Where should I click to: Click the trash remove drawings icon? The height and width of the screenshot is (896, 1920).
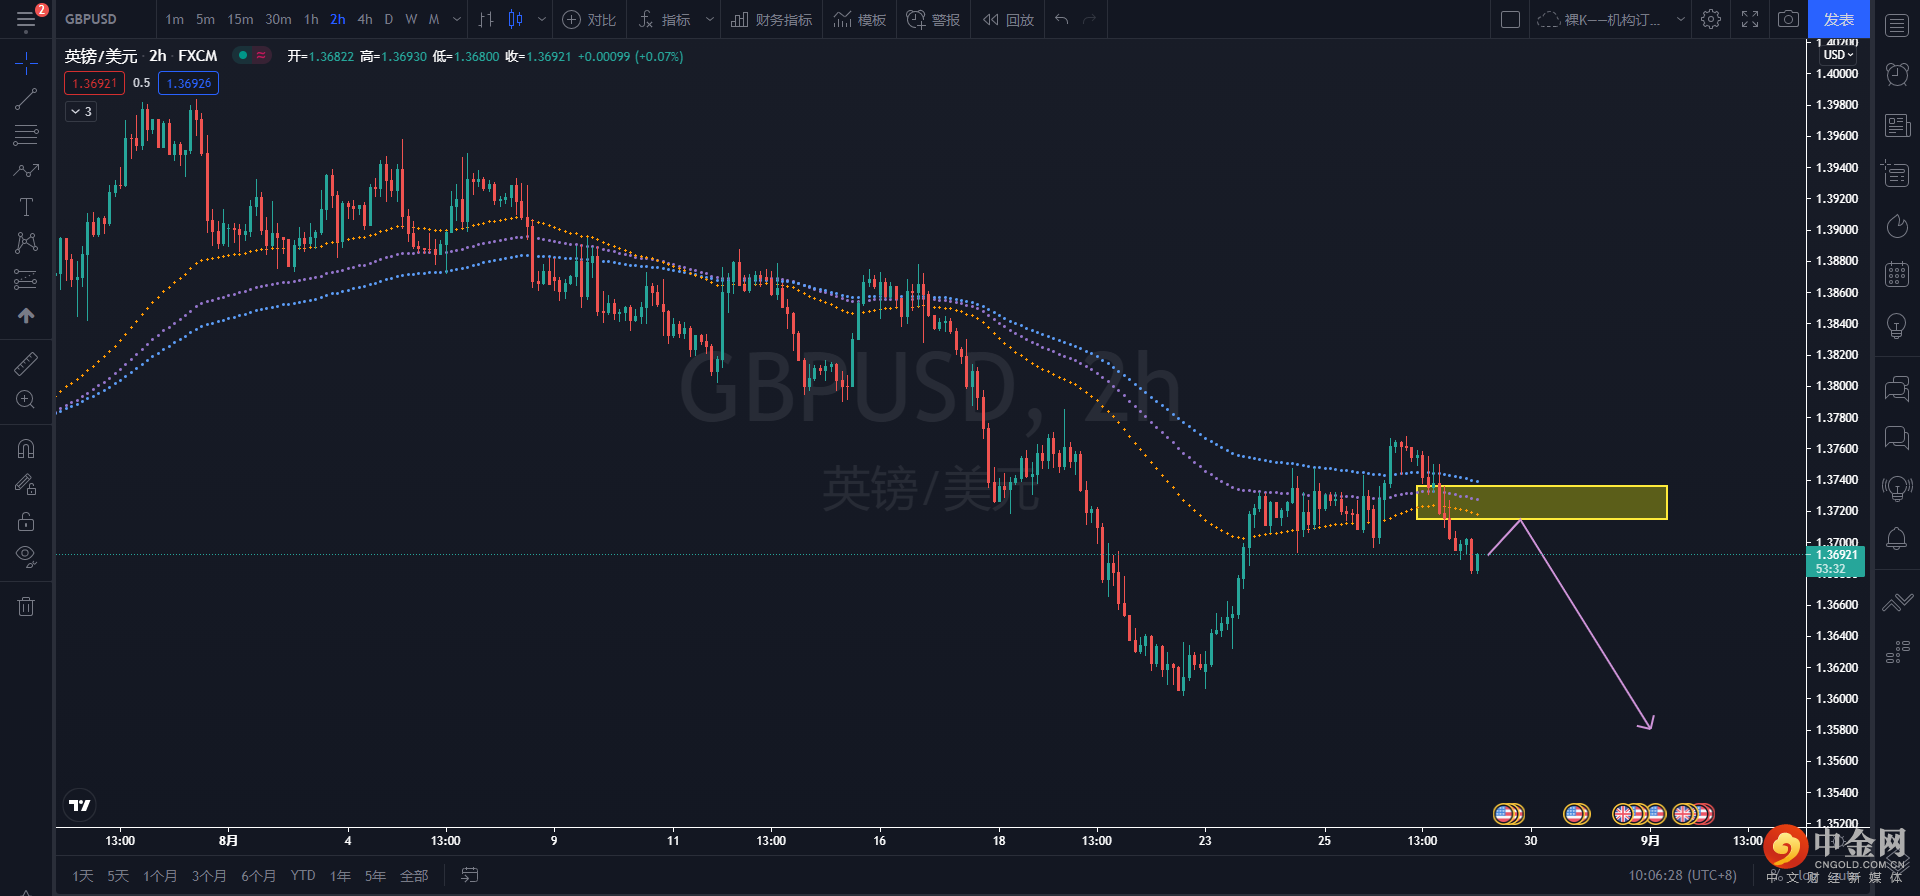pyautogui.click(x=26, y=606)
